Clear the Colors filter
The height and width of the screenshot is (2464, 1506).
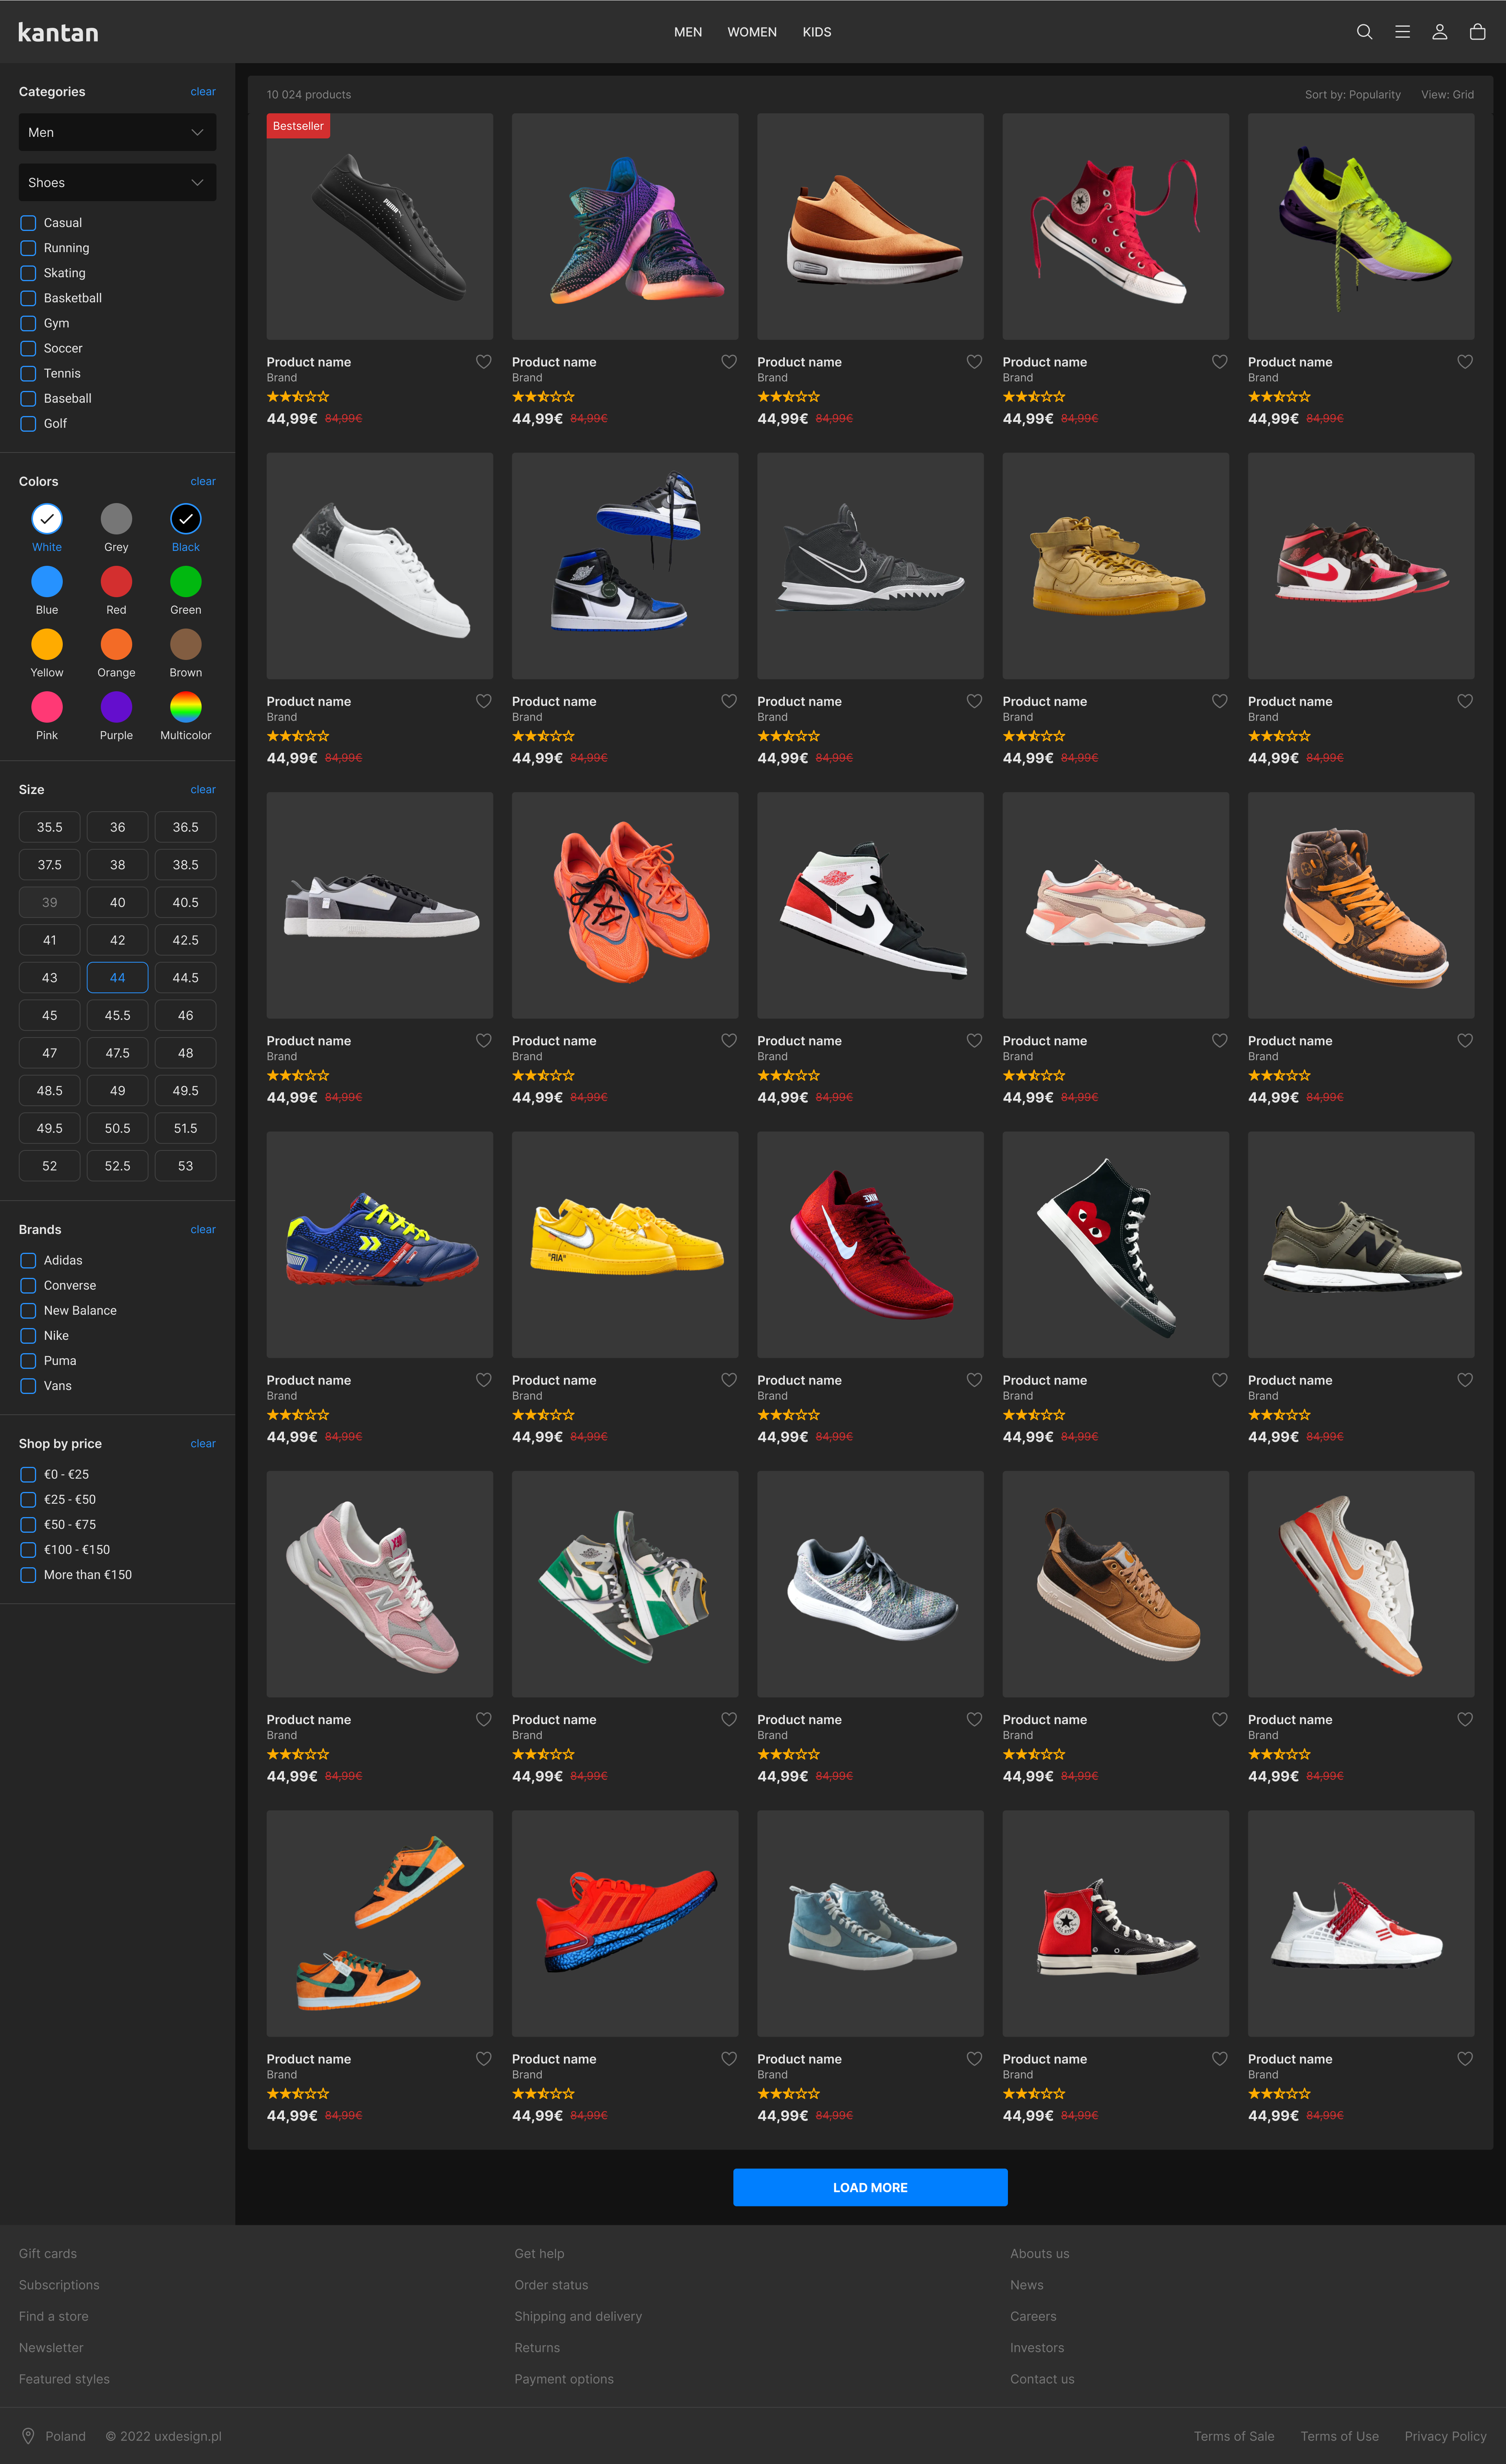[x=203, y=482]
